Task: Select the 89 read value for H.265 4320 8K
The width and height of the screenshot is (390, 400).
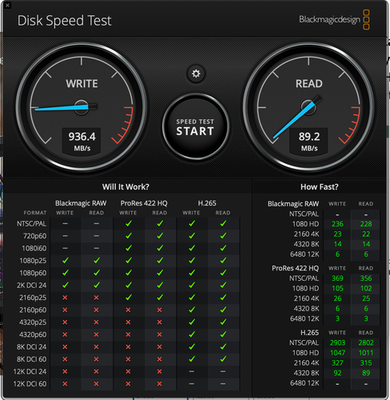Action: coord(366,373)
